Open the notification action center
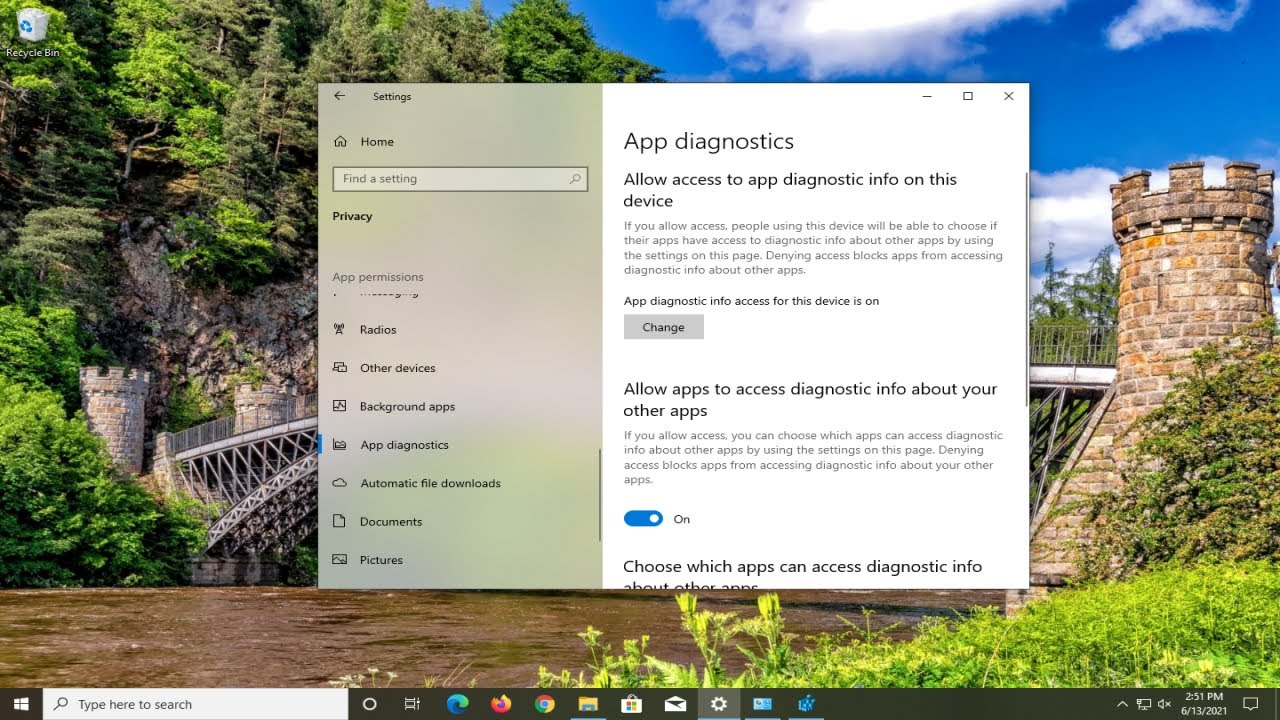 (x=1250, y=704)
